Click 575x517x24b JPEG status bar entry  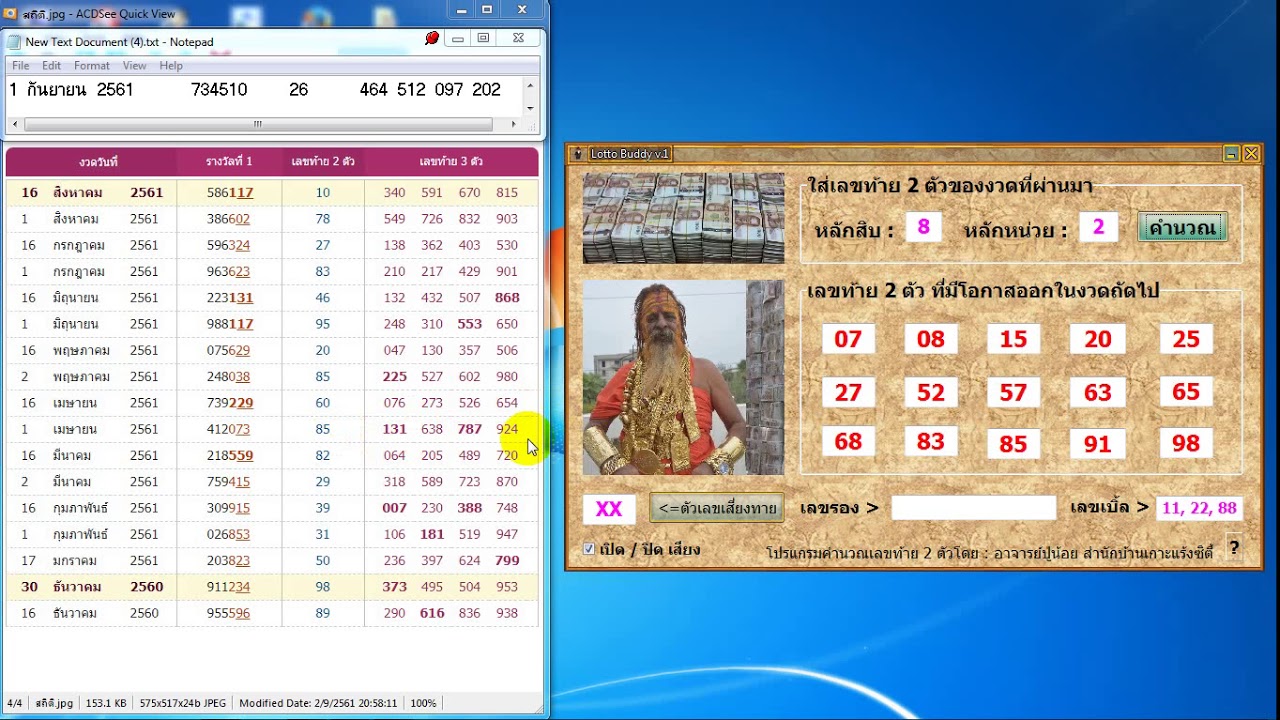tap(182, 703)
